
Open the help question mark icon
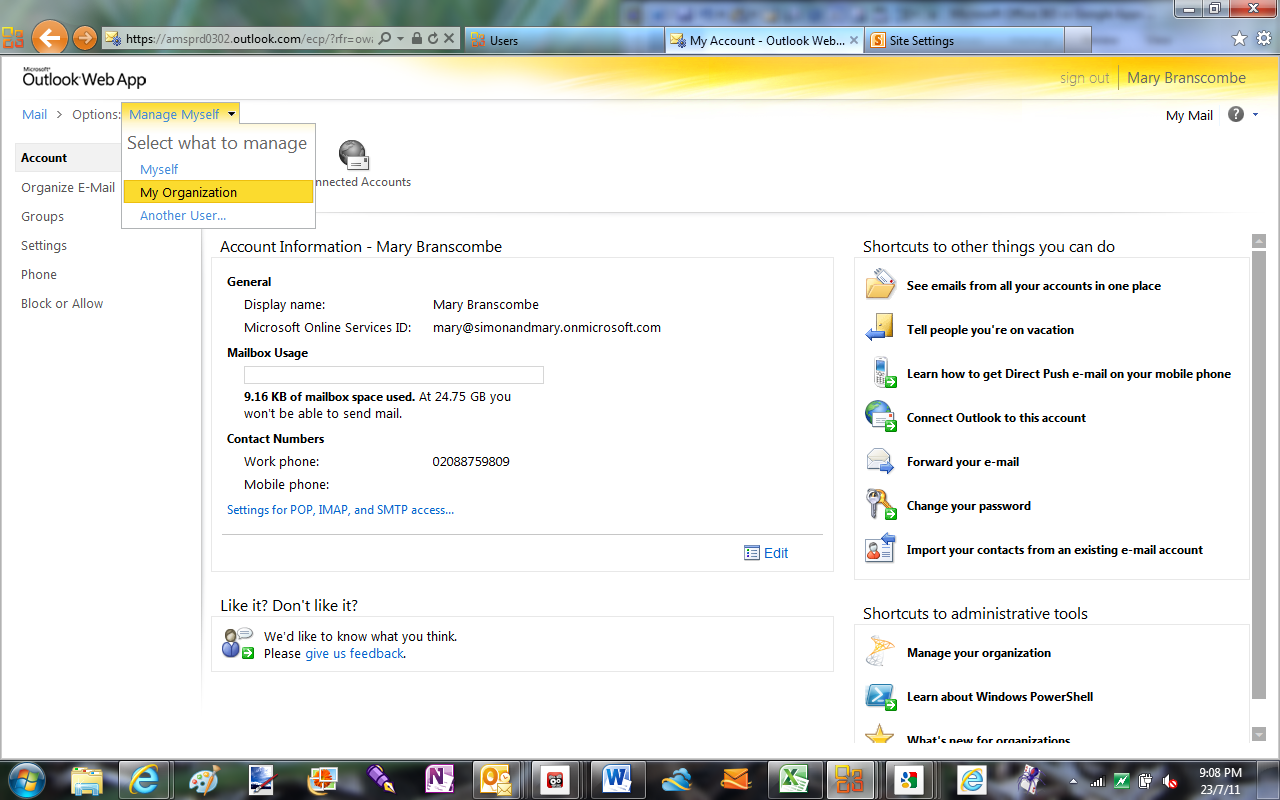tap(1236, 115)
